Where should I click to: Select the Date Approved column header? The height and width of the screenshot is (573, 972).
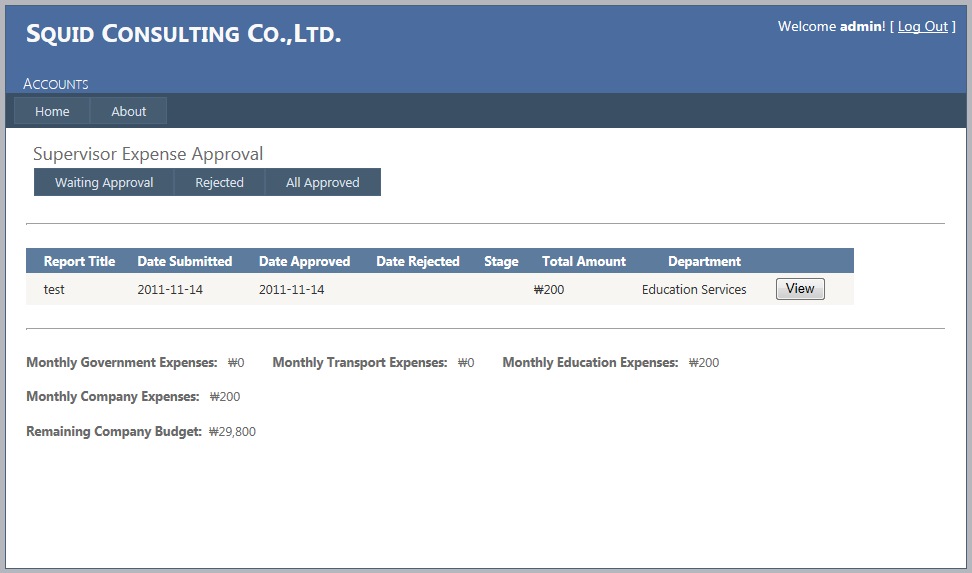point(304,261)
